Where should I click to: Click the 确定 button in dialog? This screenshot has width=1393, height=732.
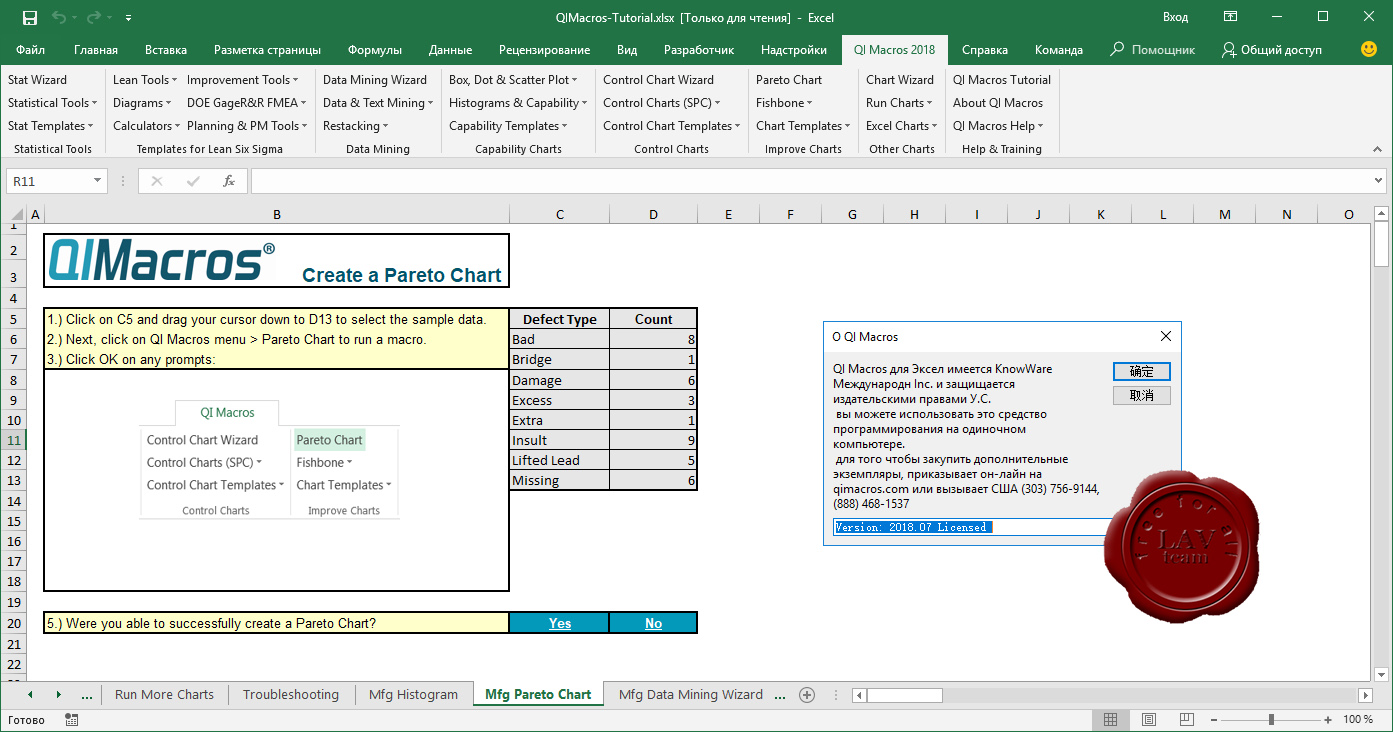pyautogui.click(x=1141, y=371)
